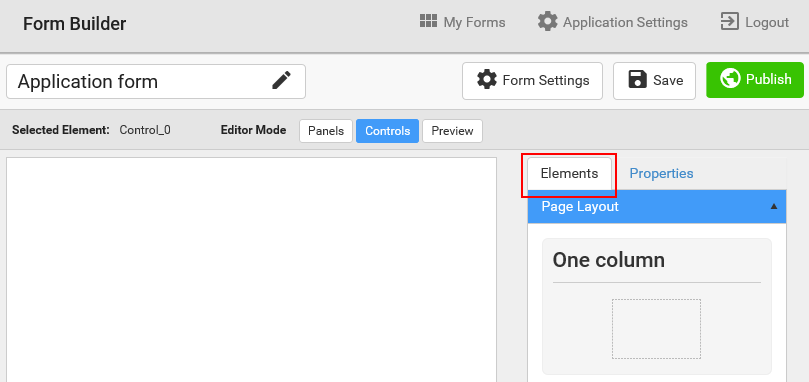Screen dimensions: 809x382
Task: Collapse the Page Layout section arrow
Action: [773, 206]
